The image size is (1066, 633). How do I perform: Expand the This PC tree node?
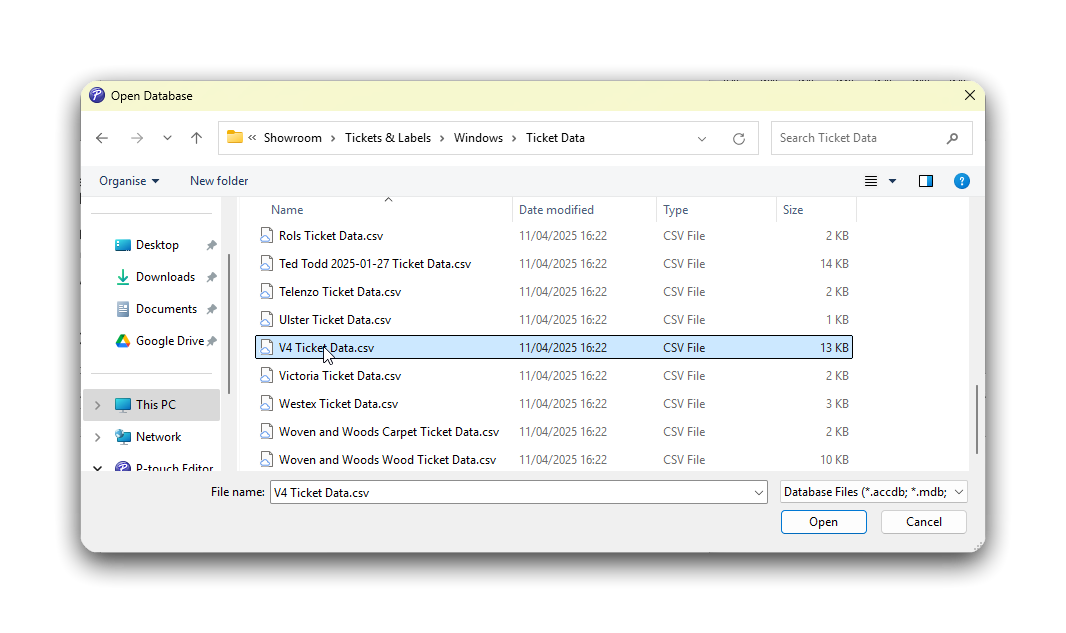point(97,405)
